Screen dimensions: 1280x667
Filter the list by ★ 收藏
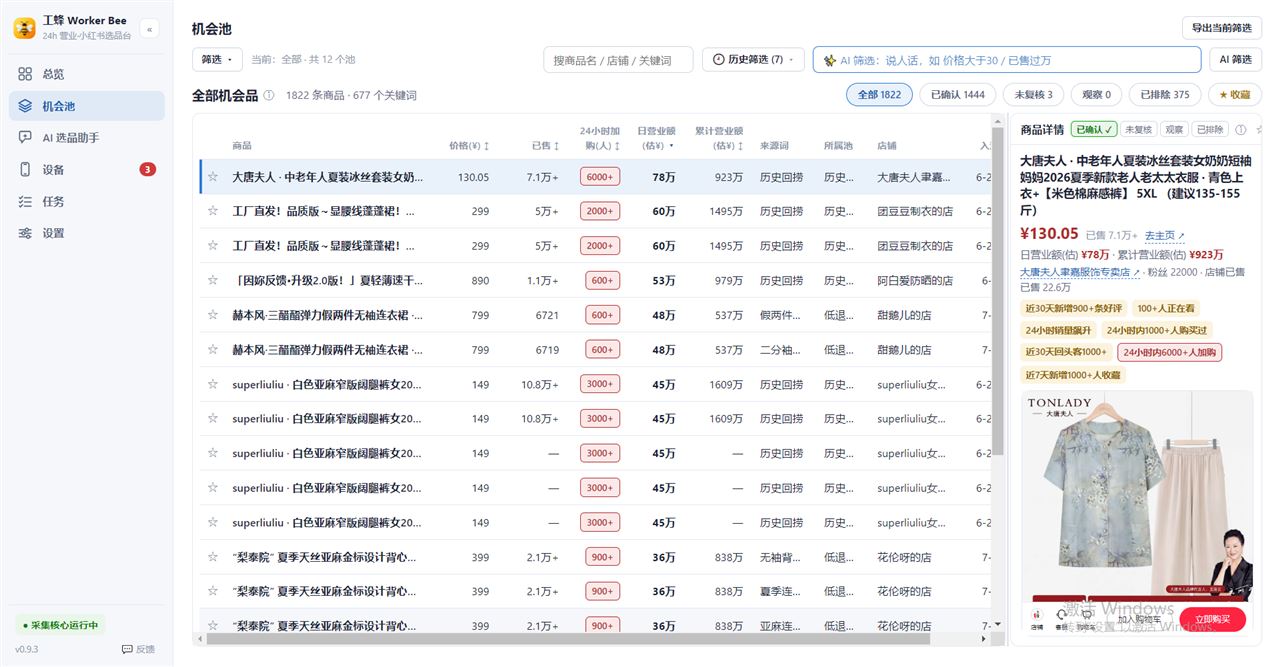(x=1234, y=95)
